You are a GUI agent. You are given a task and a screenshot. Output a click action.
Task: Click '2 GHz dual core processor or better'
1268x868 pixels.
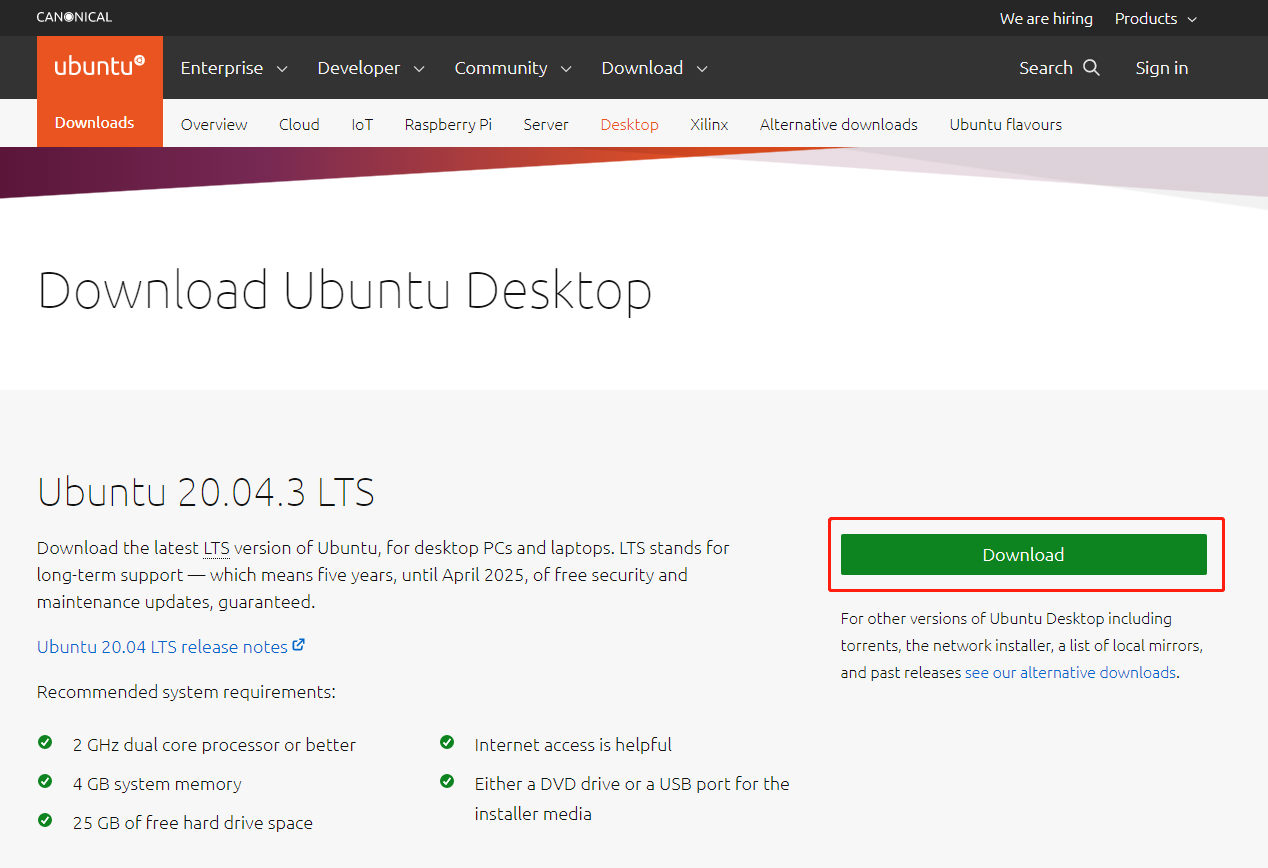pyautogui.click(x=214, y=745)
